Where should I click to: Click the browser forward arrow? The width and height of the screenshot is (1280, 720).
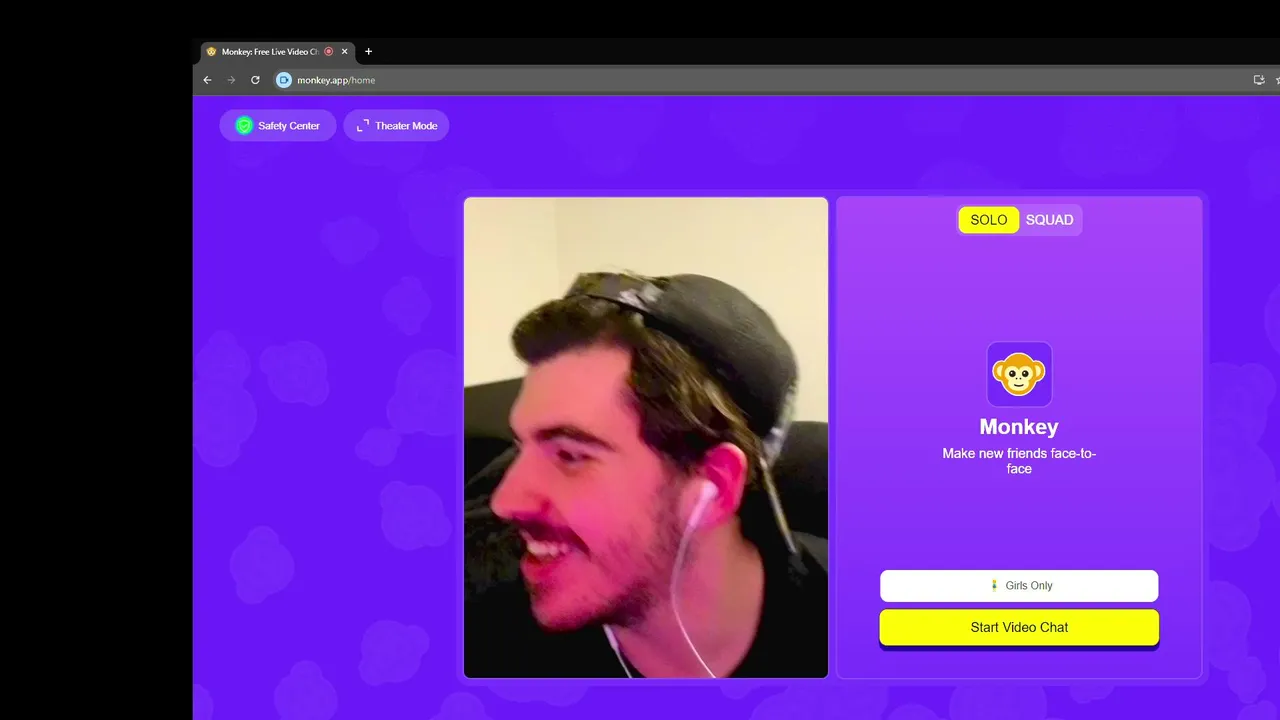(x=231, y=80)
